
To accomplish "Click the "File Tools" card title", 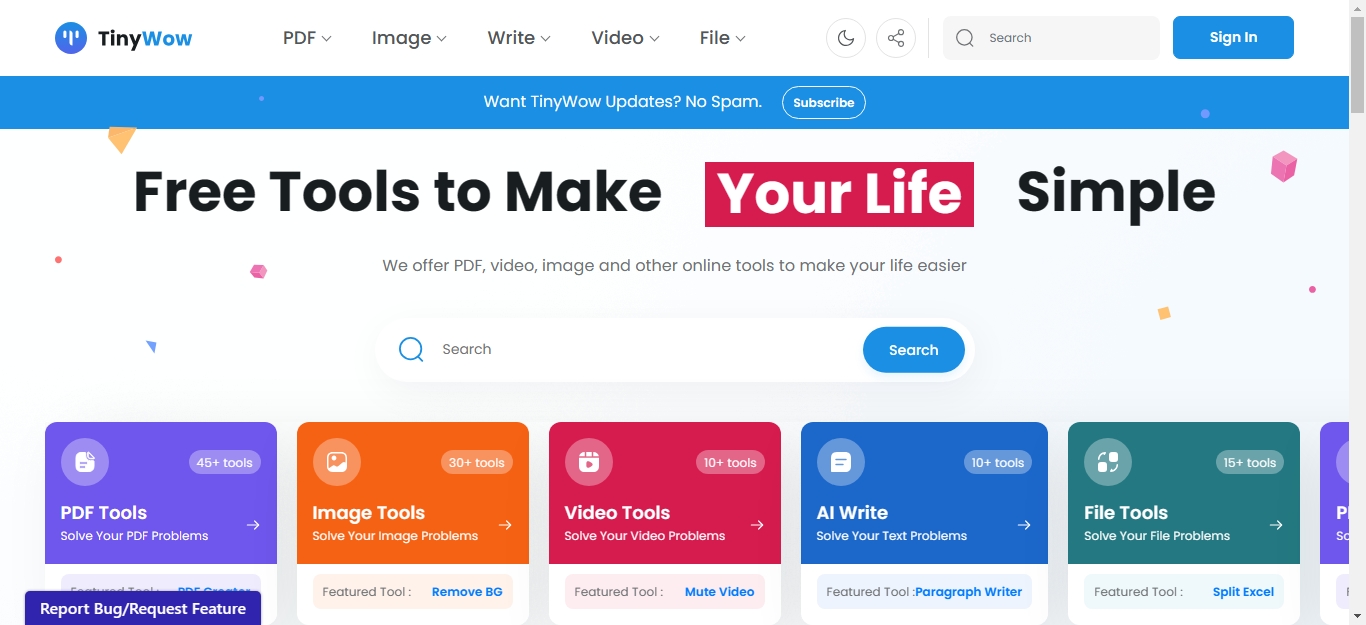I will [1126, 513].
